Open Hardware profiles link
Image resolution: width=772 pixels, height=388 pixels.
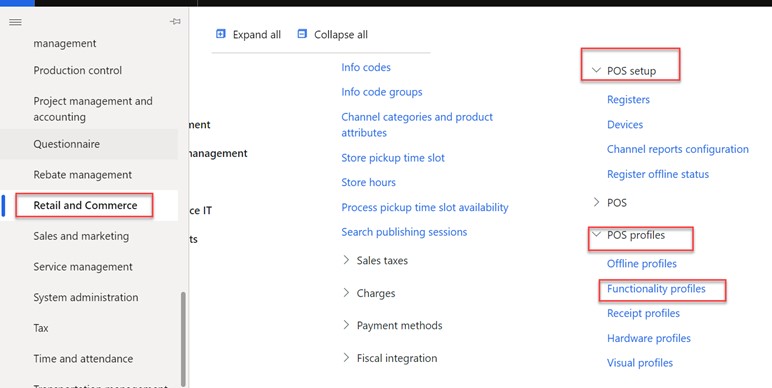[648, 338]
